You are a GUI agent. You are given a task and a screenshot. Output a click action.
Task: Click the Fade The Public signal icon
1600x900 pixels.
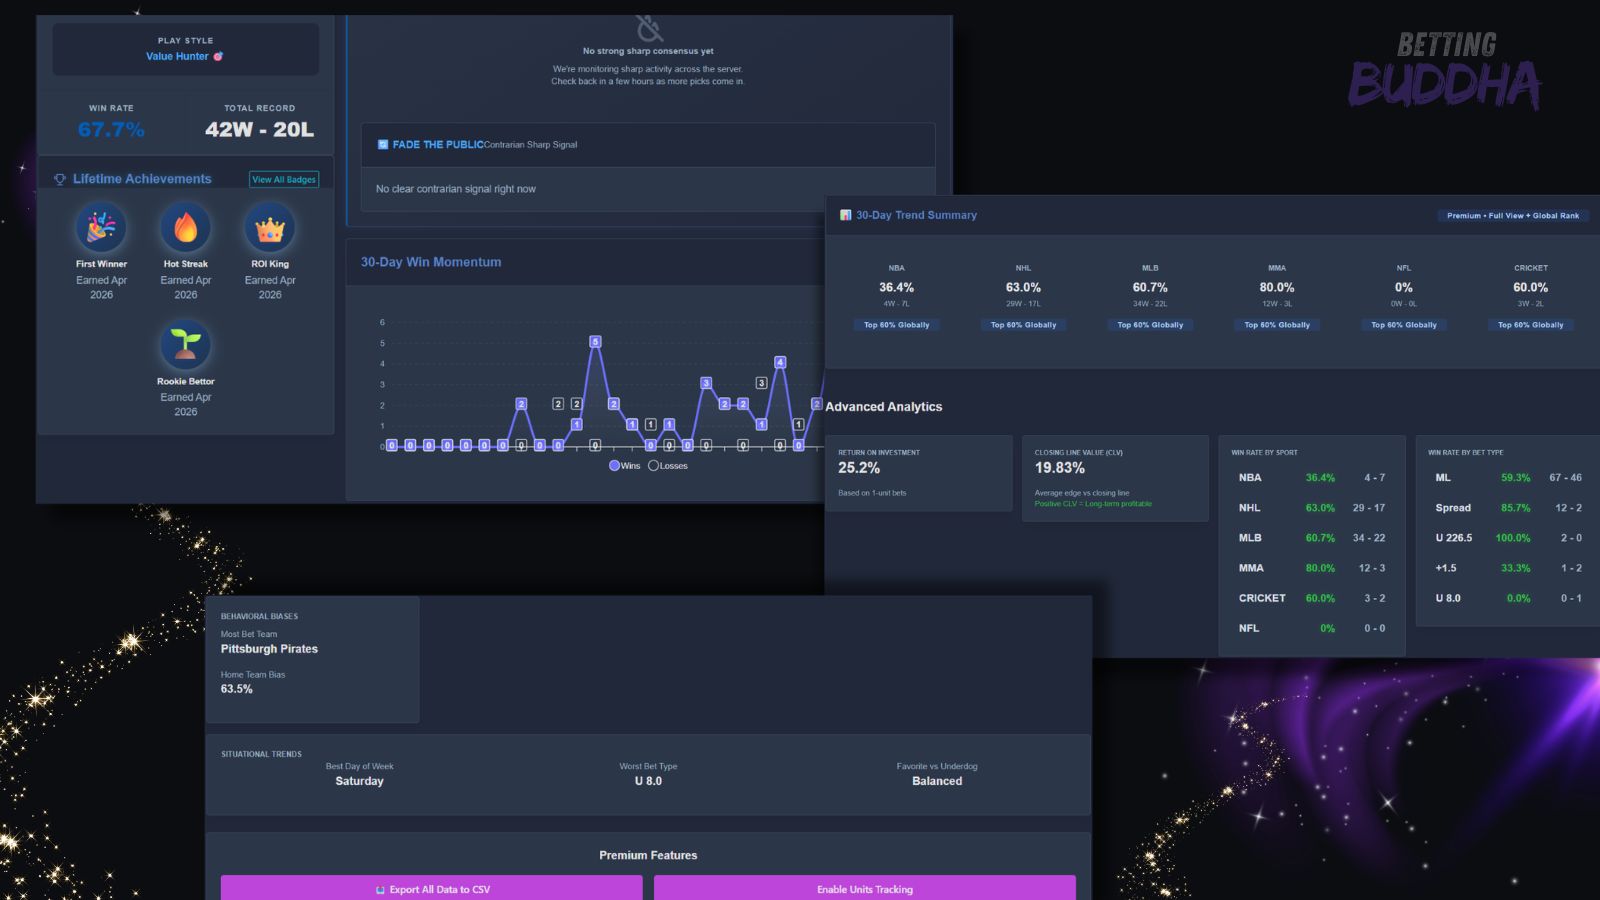click(382, 144)
